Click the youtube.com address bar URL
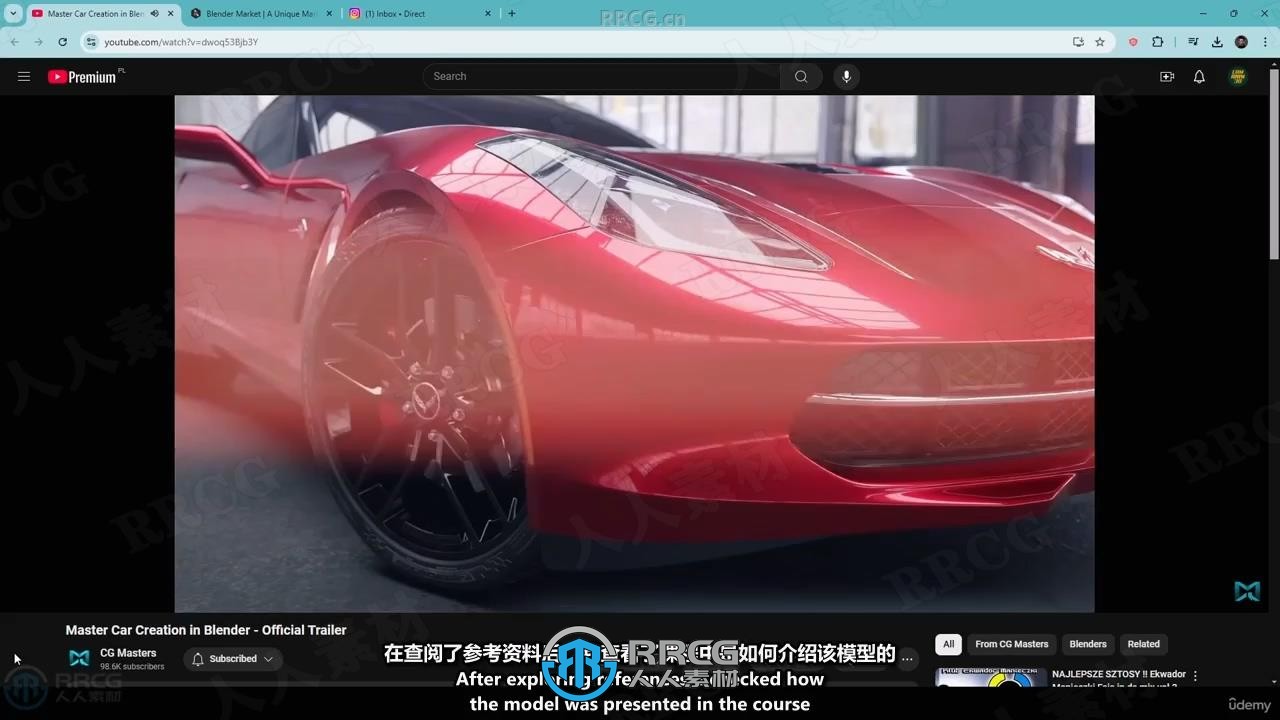 181,42
